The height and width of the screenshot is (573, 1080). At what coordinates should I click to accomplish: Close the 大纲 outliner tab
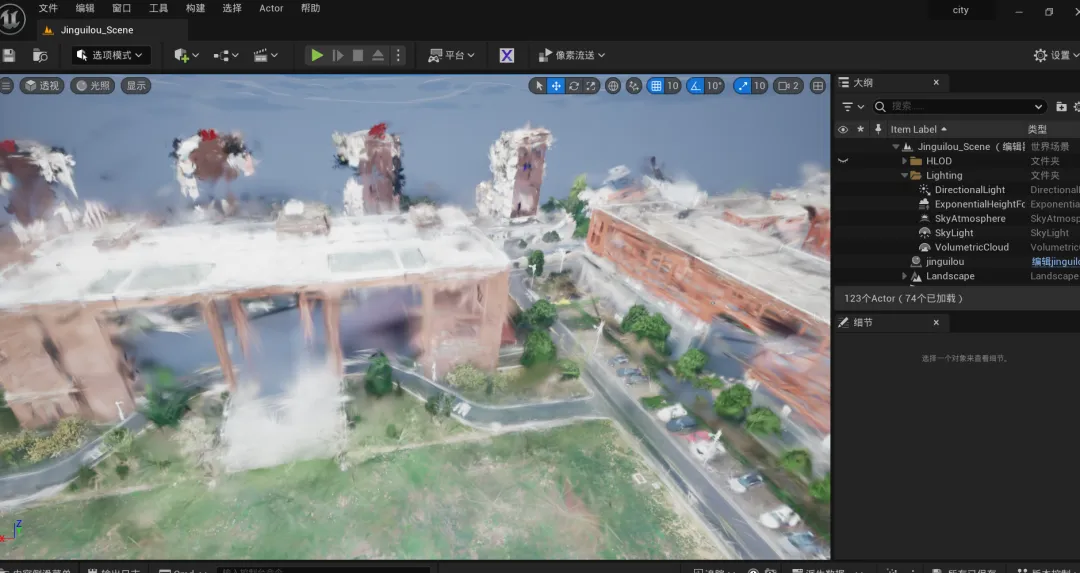(936, 83)
